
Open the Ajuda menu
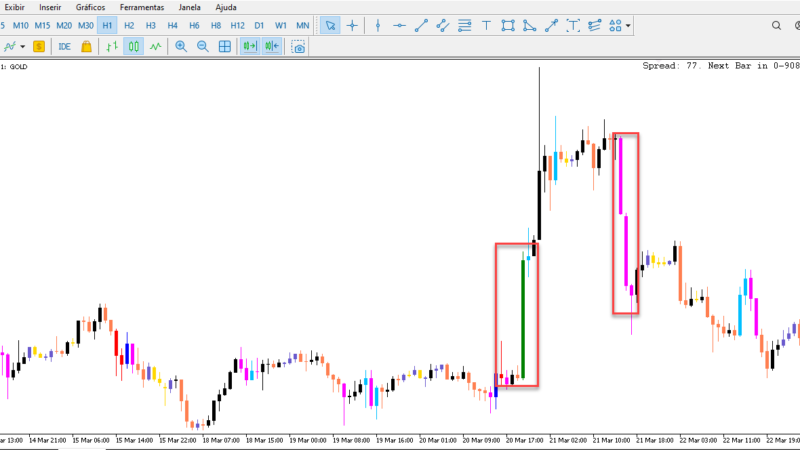pos(226,7)
